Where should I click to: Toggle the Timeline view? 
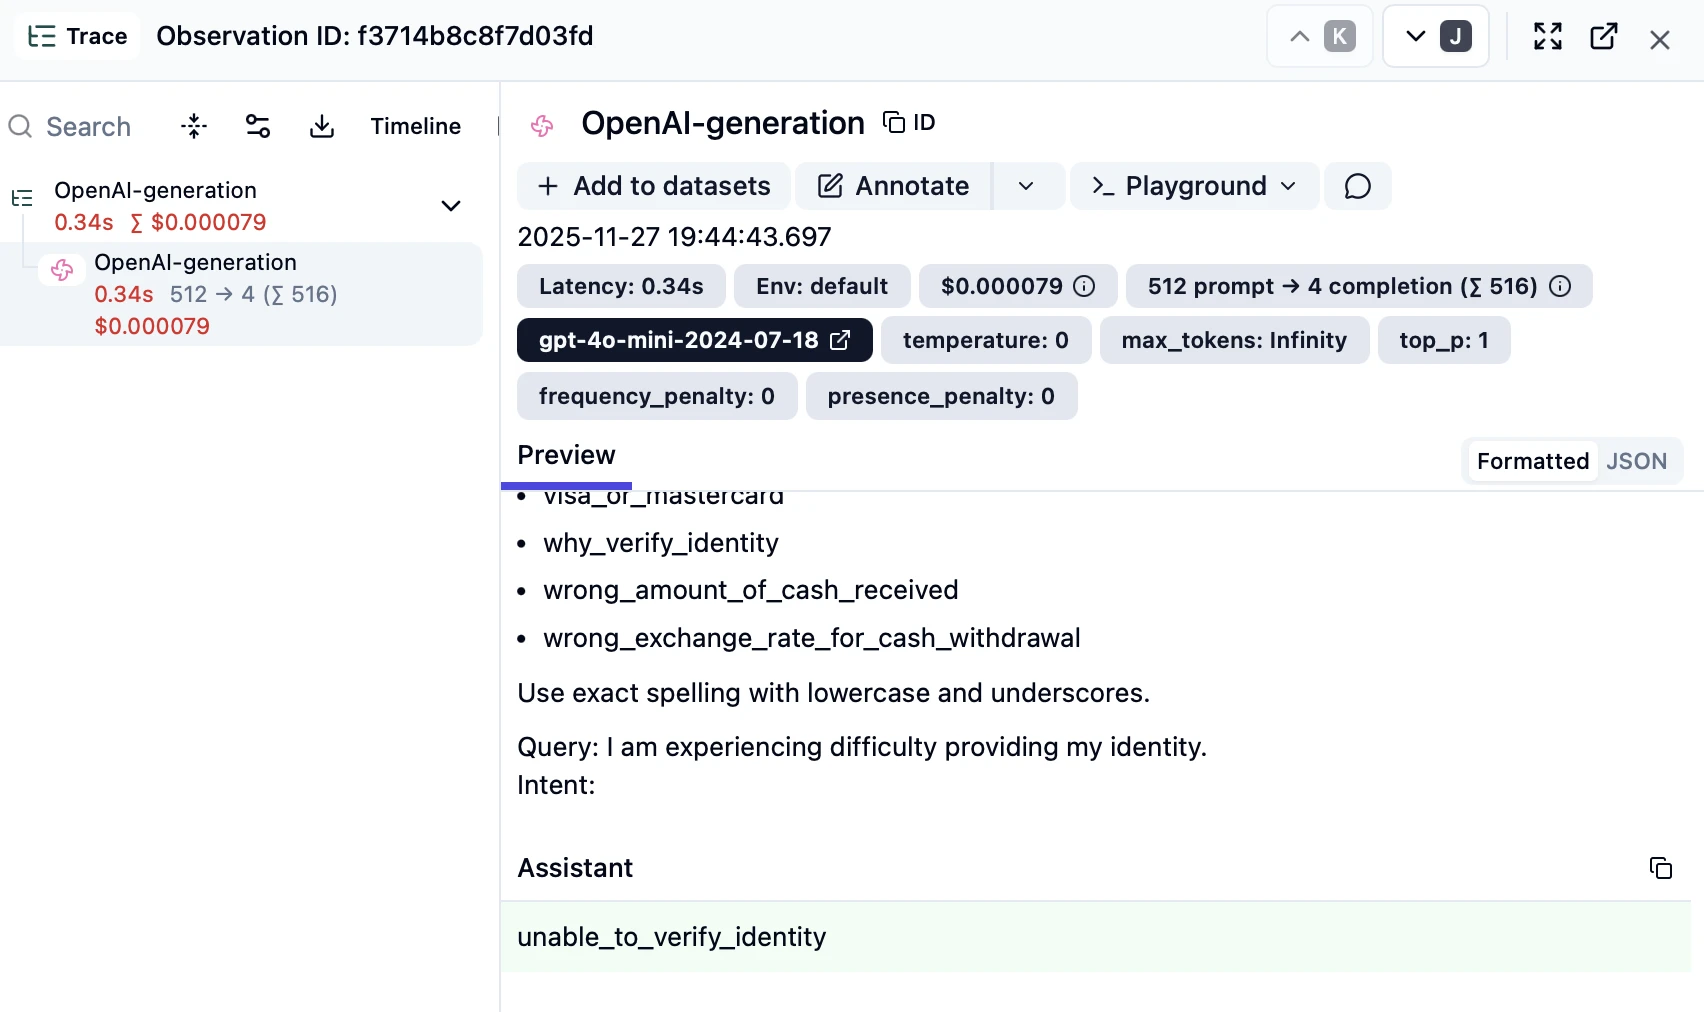tap(416, 126)
